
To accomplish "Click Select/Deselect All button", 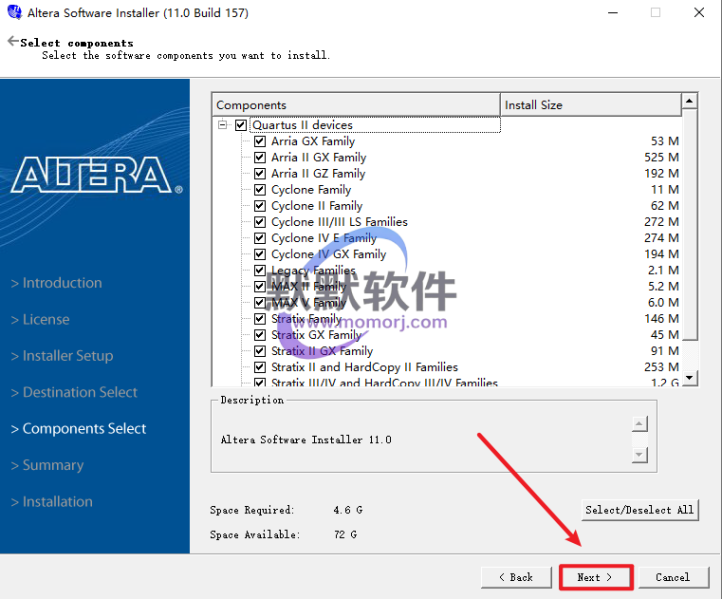I will point(640,510).
